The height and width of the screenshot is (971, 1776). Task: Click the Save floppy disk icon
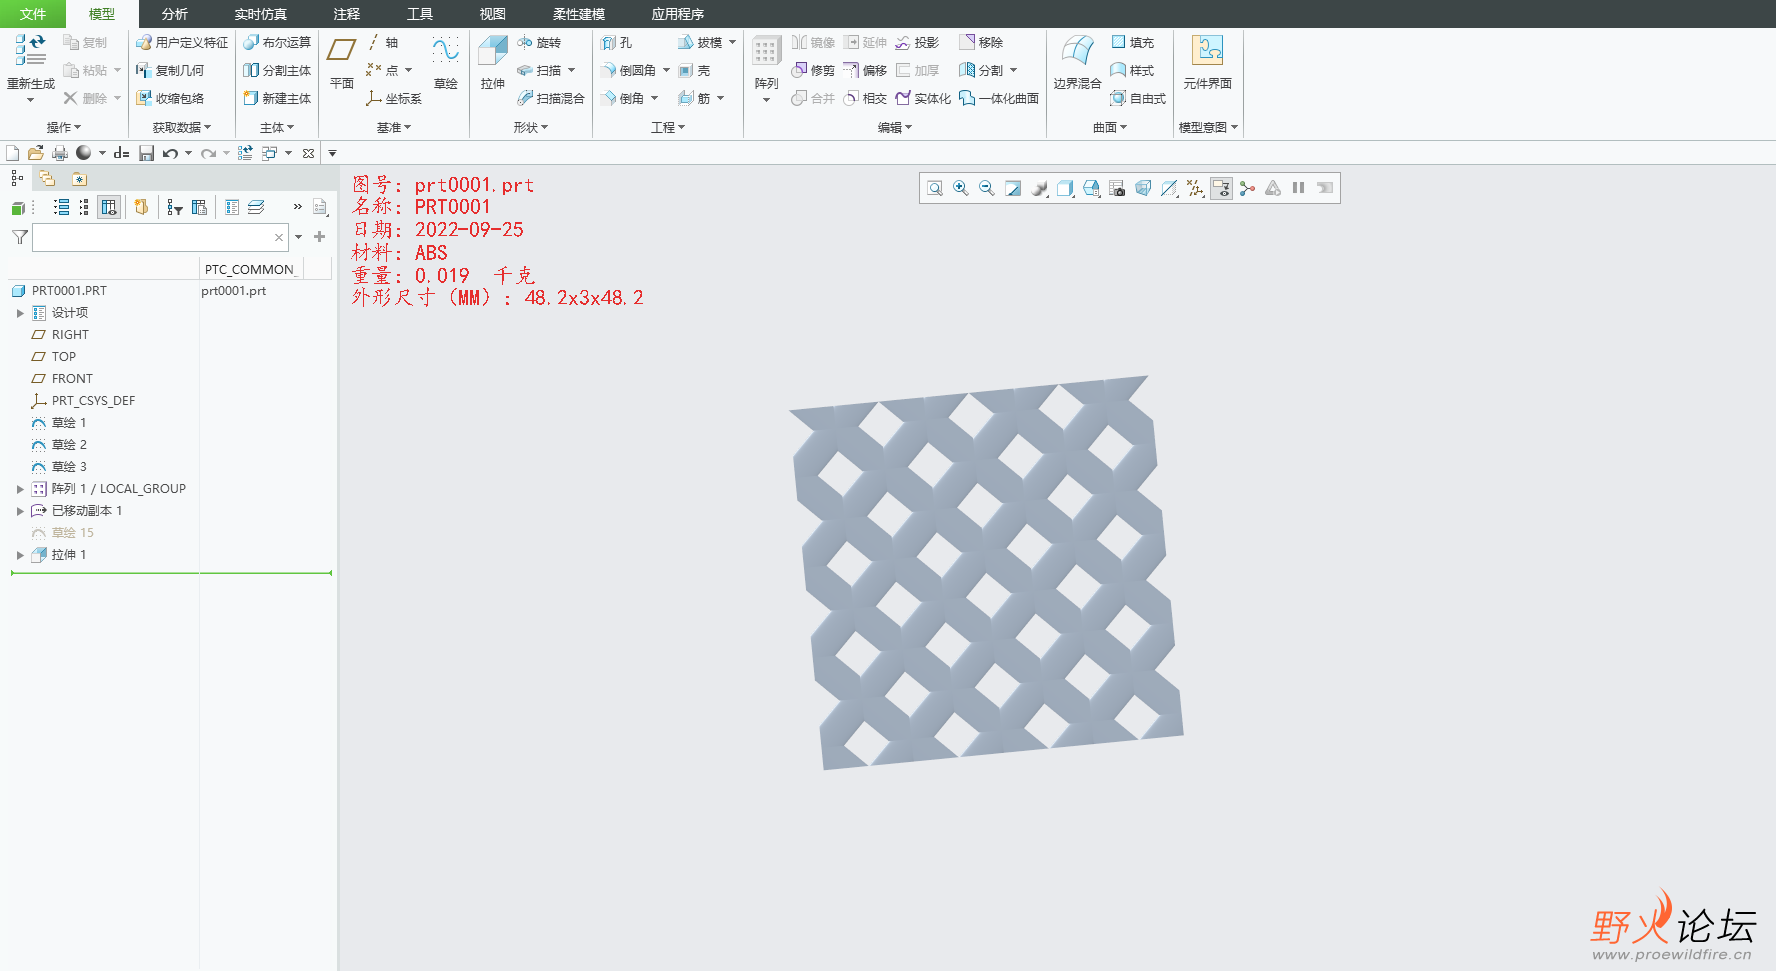146,153
